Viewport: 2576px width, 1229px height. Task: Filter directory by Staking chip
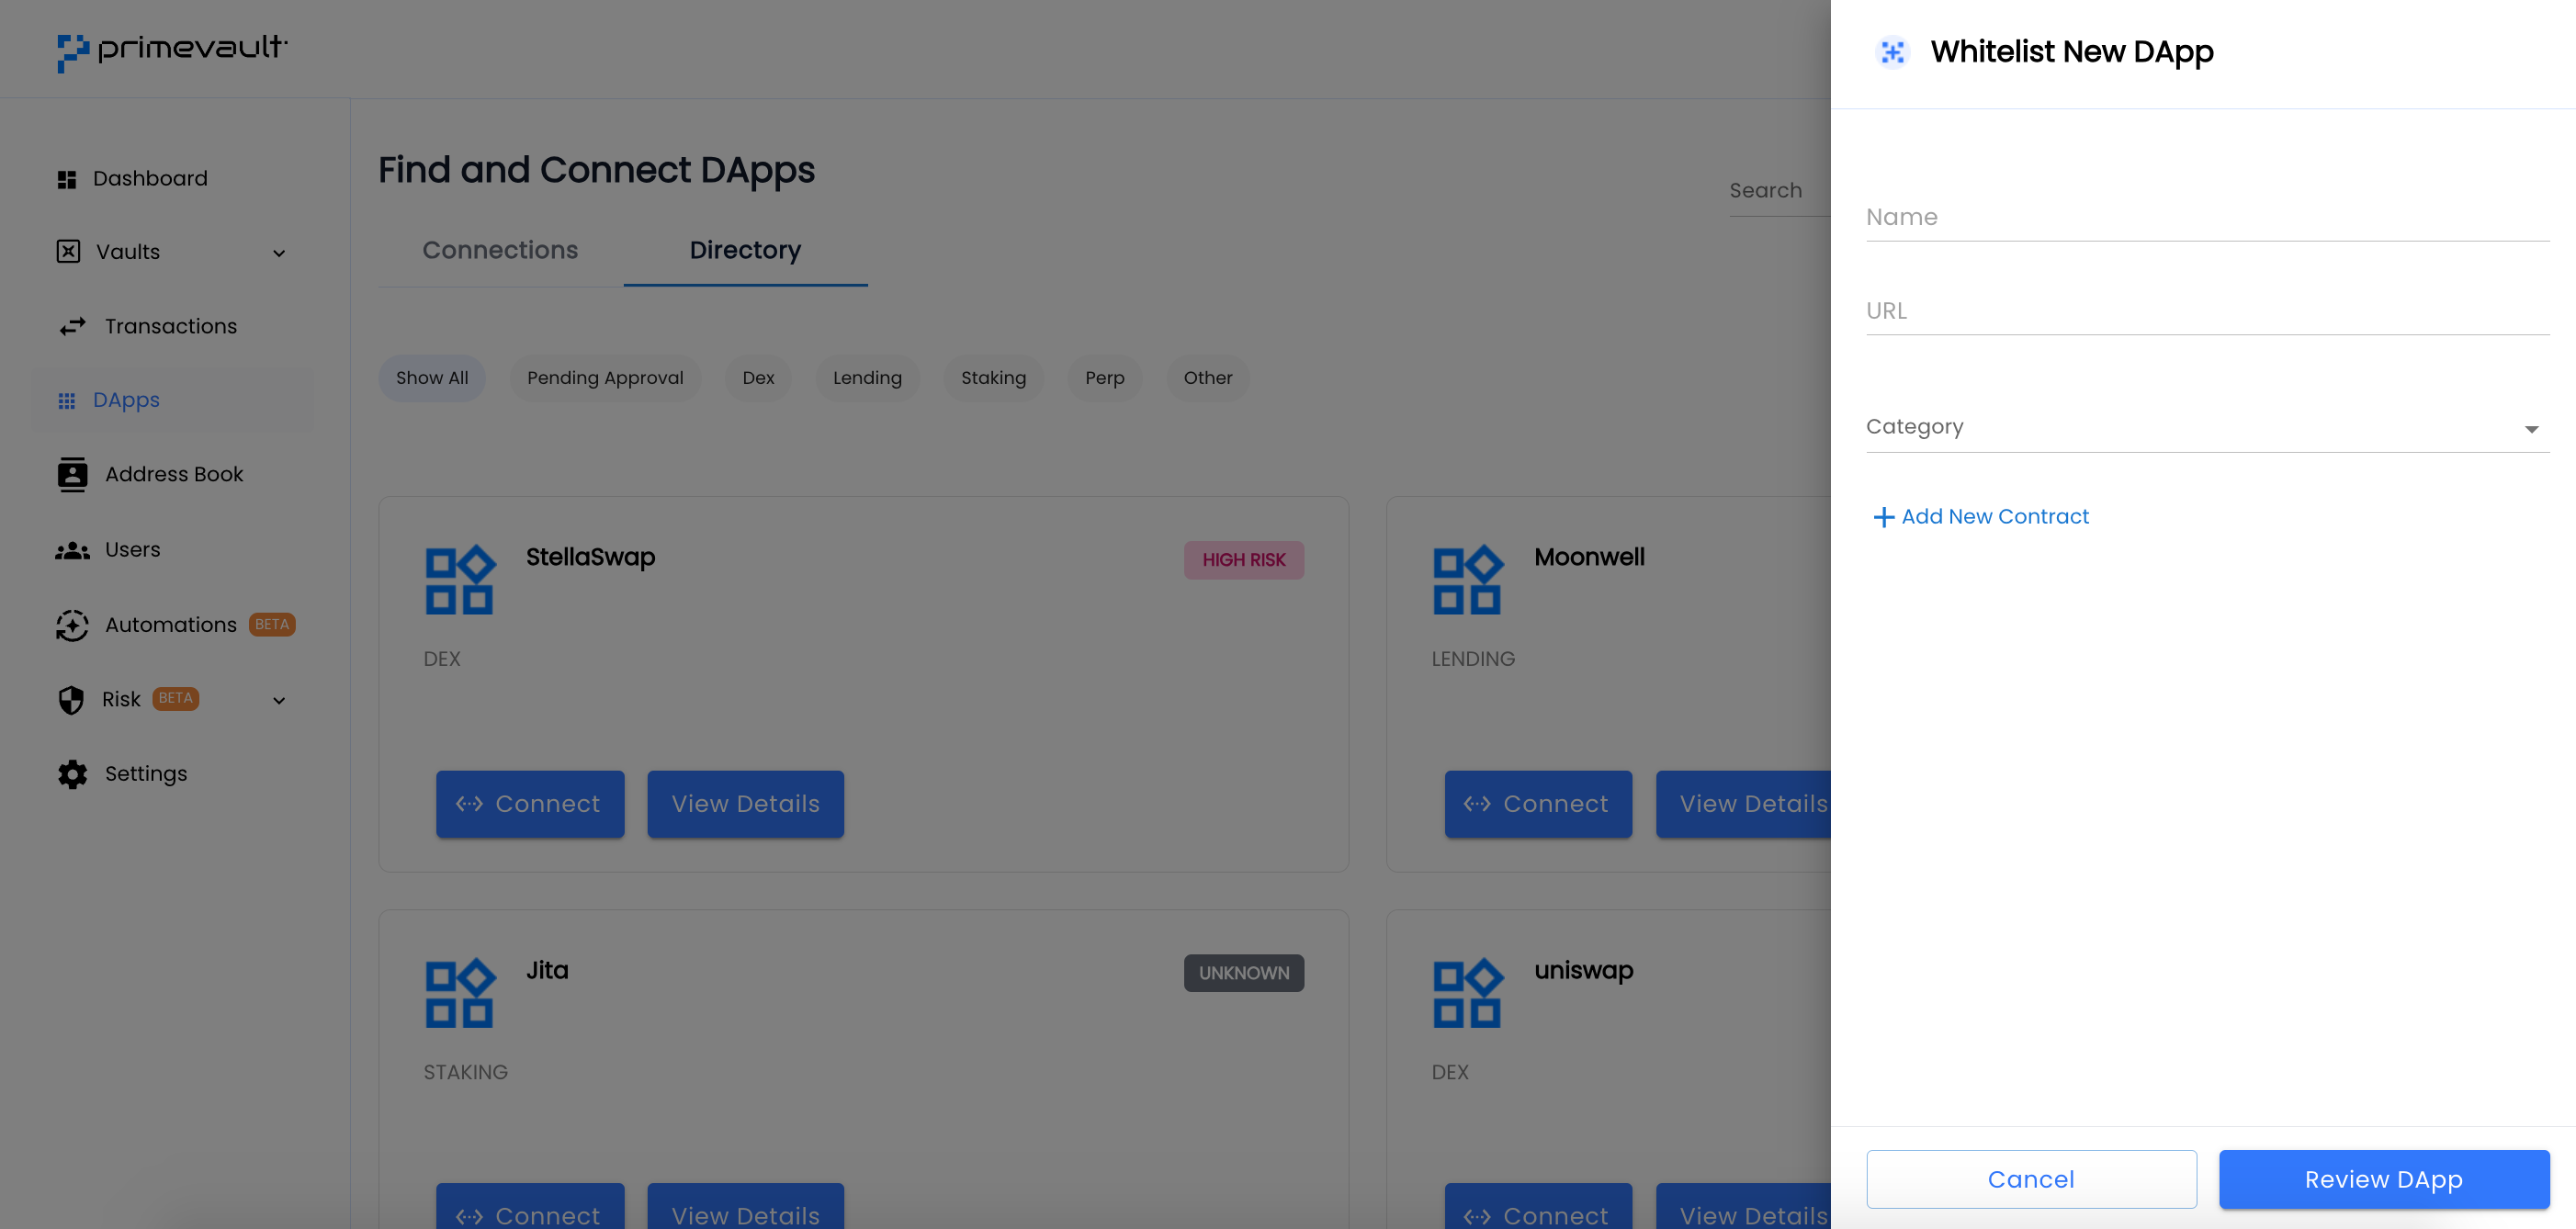click(993, 378)
